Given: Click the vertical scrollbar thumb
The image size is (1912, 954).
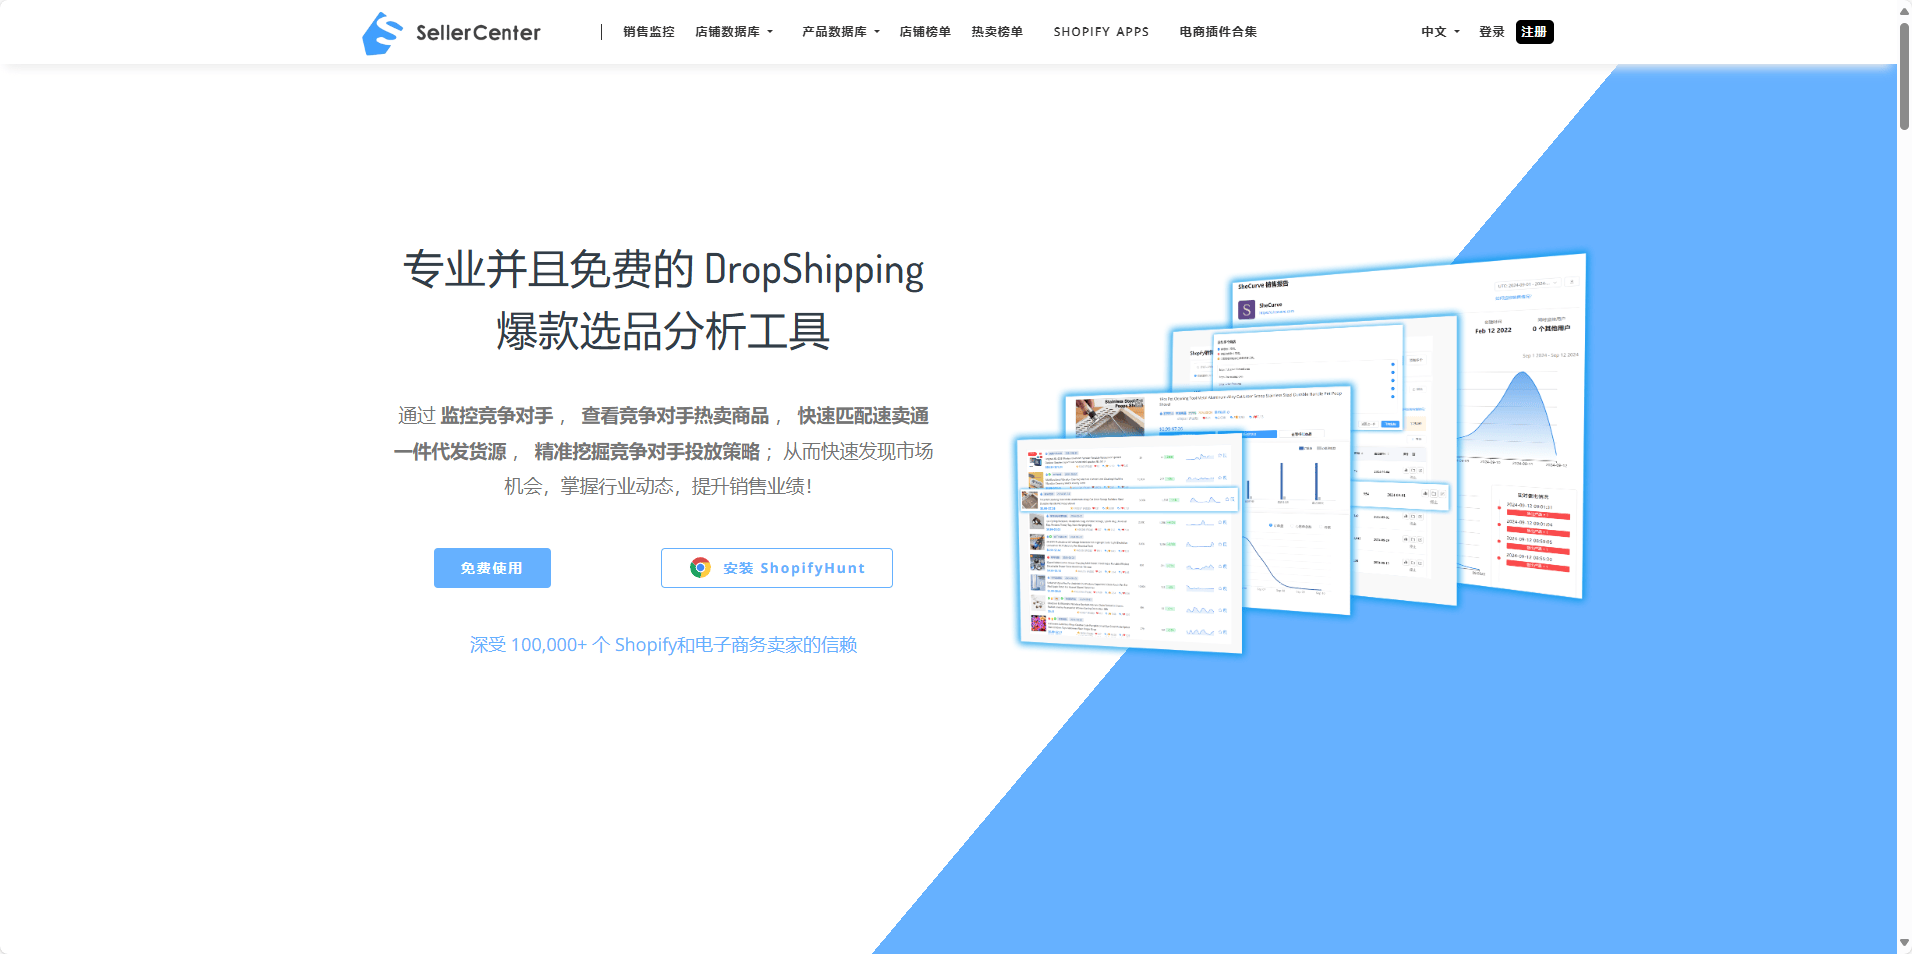Looking at the screenshot, I should pos(1904,76).
